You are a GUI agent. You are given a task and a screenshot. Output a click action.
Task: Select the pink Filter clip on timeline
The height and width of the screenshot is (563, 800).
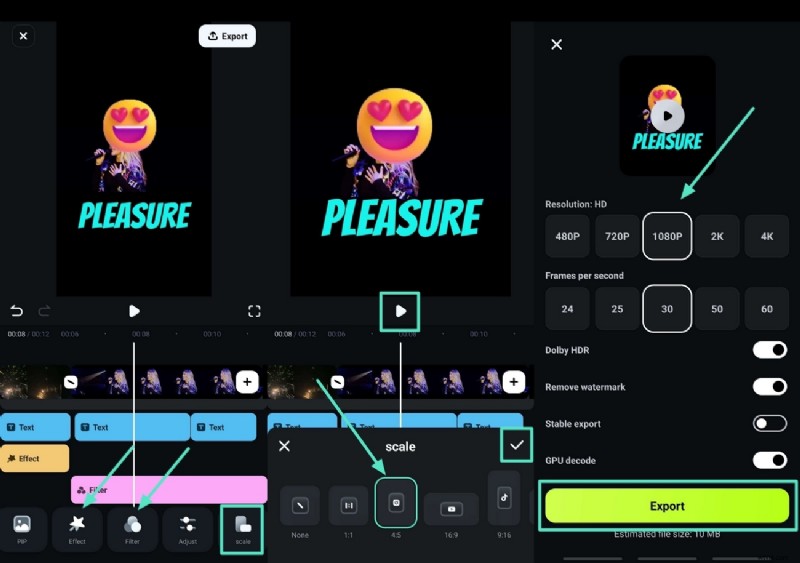[x=169, y=490]
